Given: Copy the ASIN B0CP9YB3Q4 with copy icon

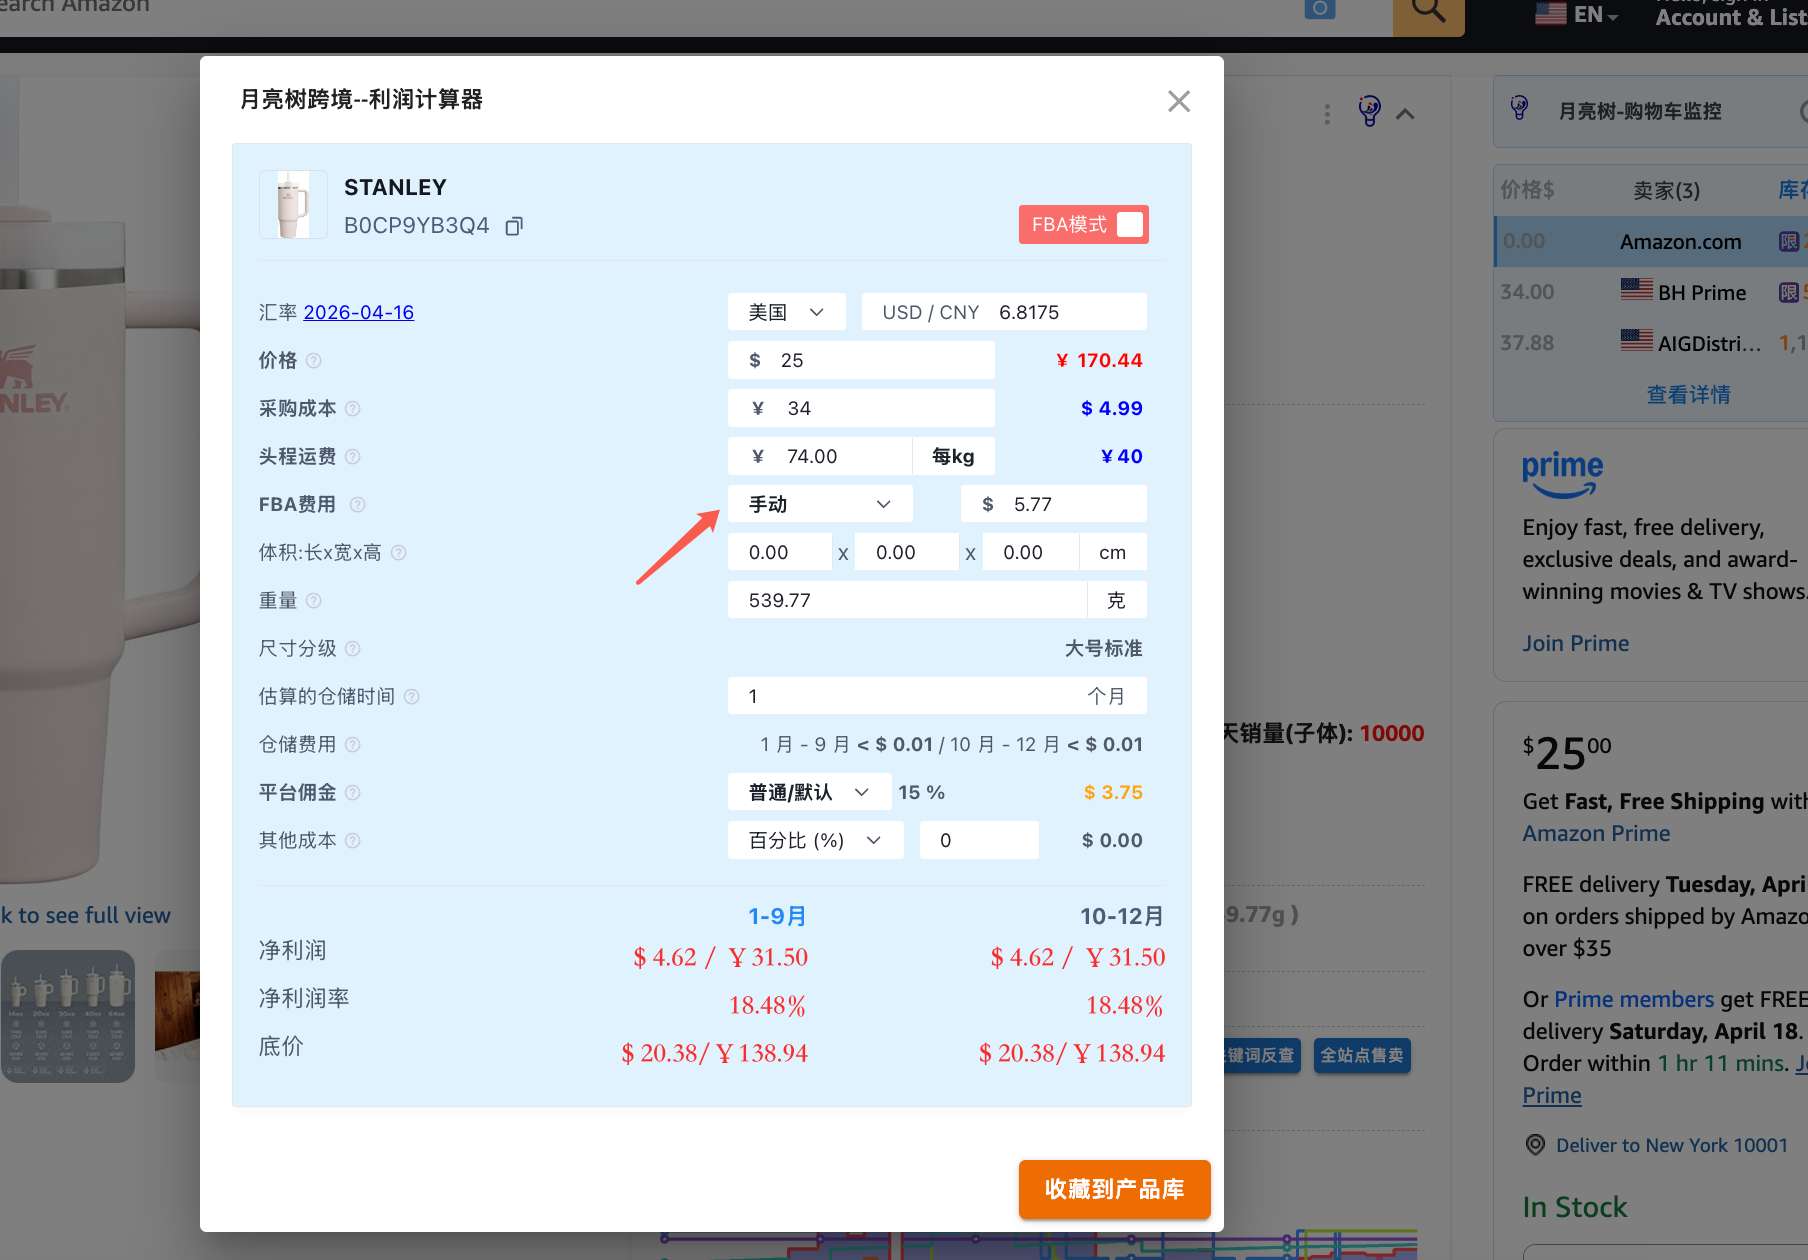Looking at the screenshot, I should click(x=514, y=227).
